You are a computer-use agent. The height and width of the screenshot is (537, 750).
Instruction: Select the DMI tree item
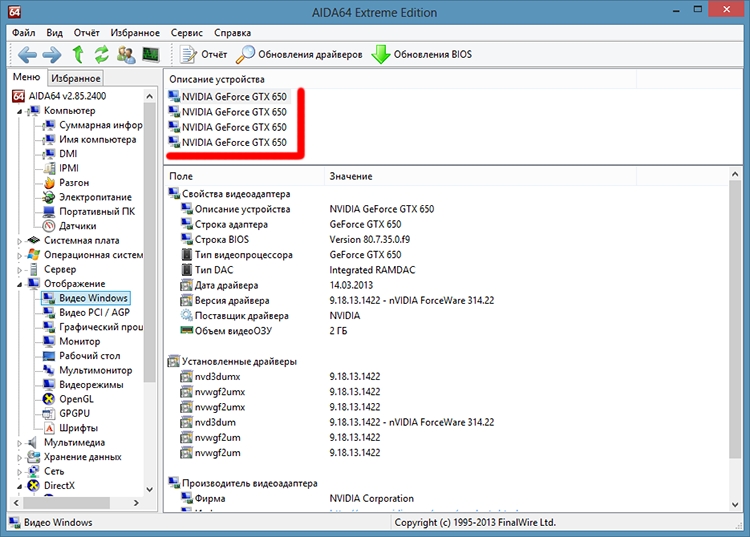[60, 154]
